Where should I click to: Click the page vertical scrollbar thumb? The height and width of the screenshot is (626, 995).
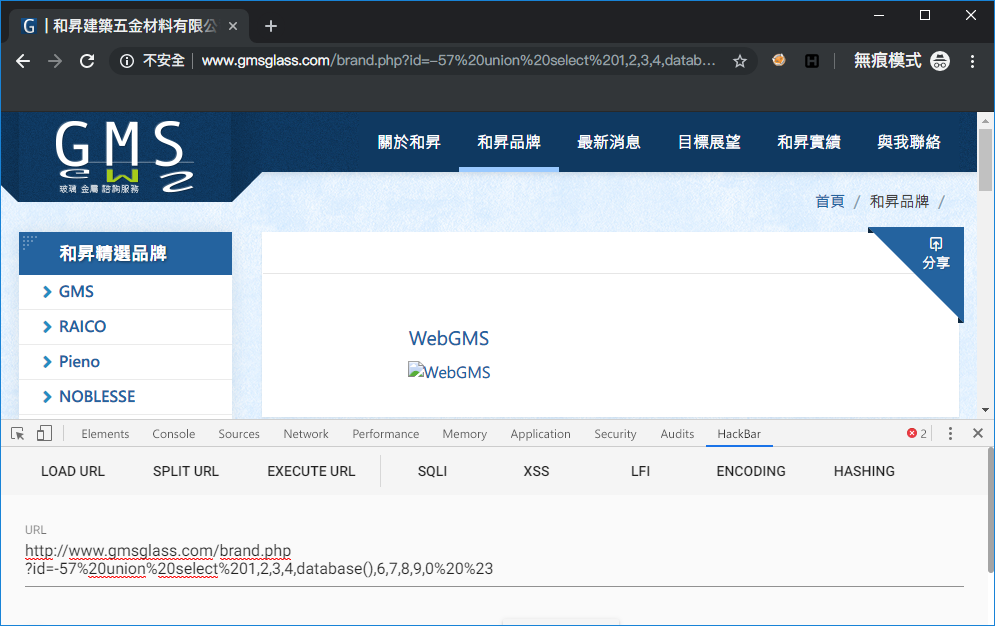(985, 159)
